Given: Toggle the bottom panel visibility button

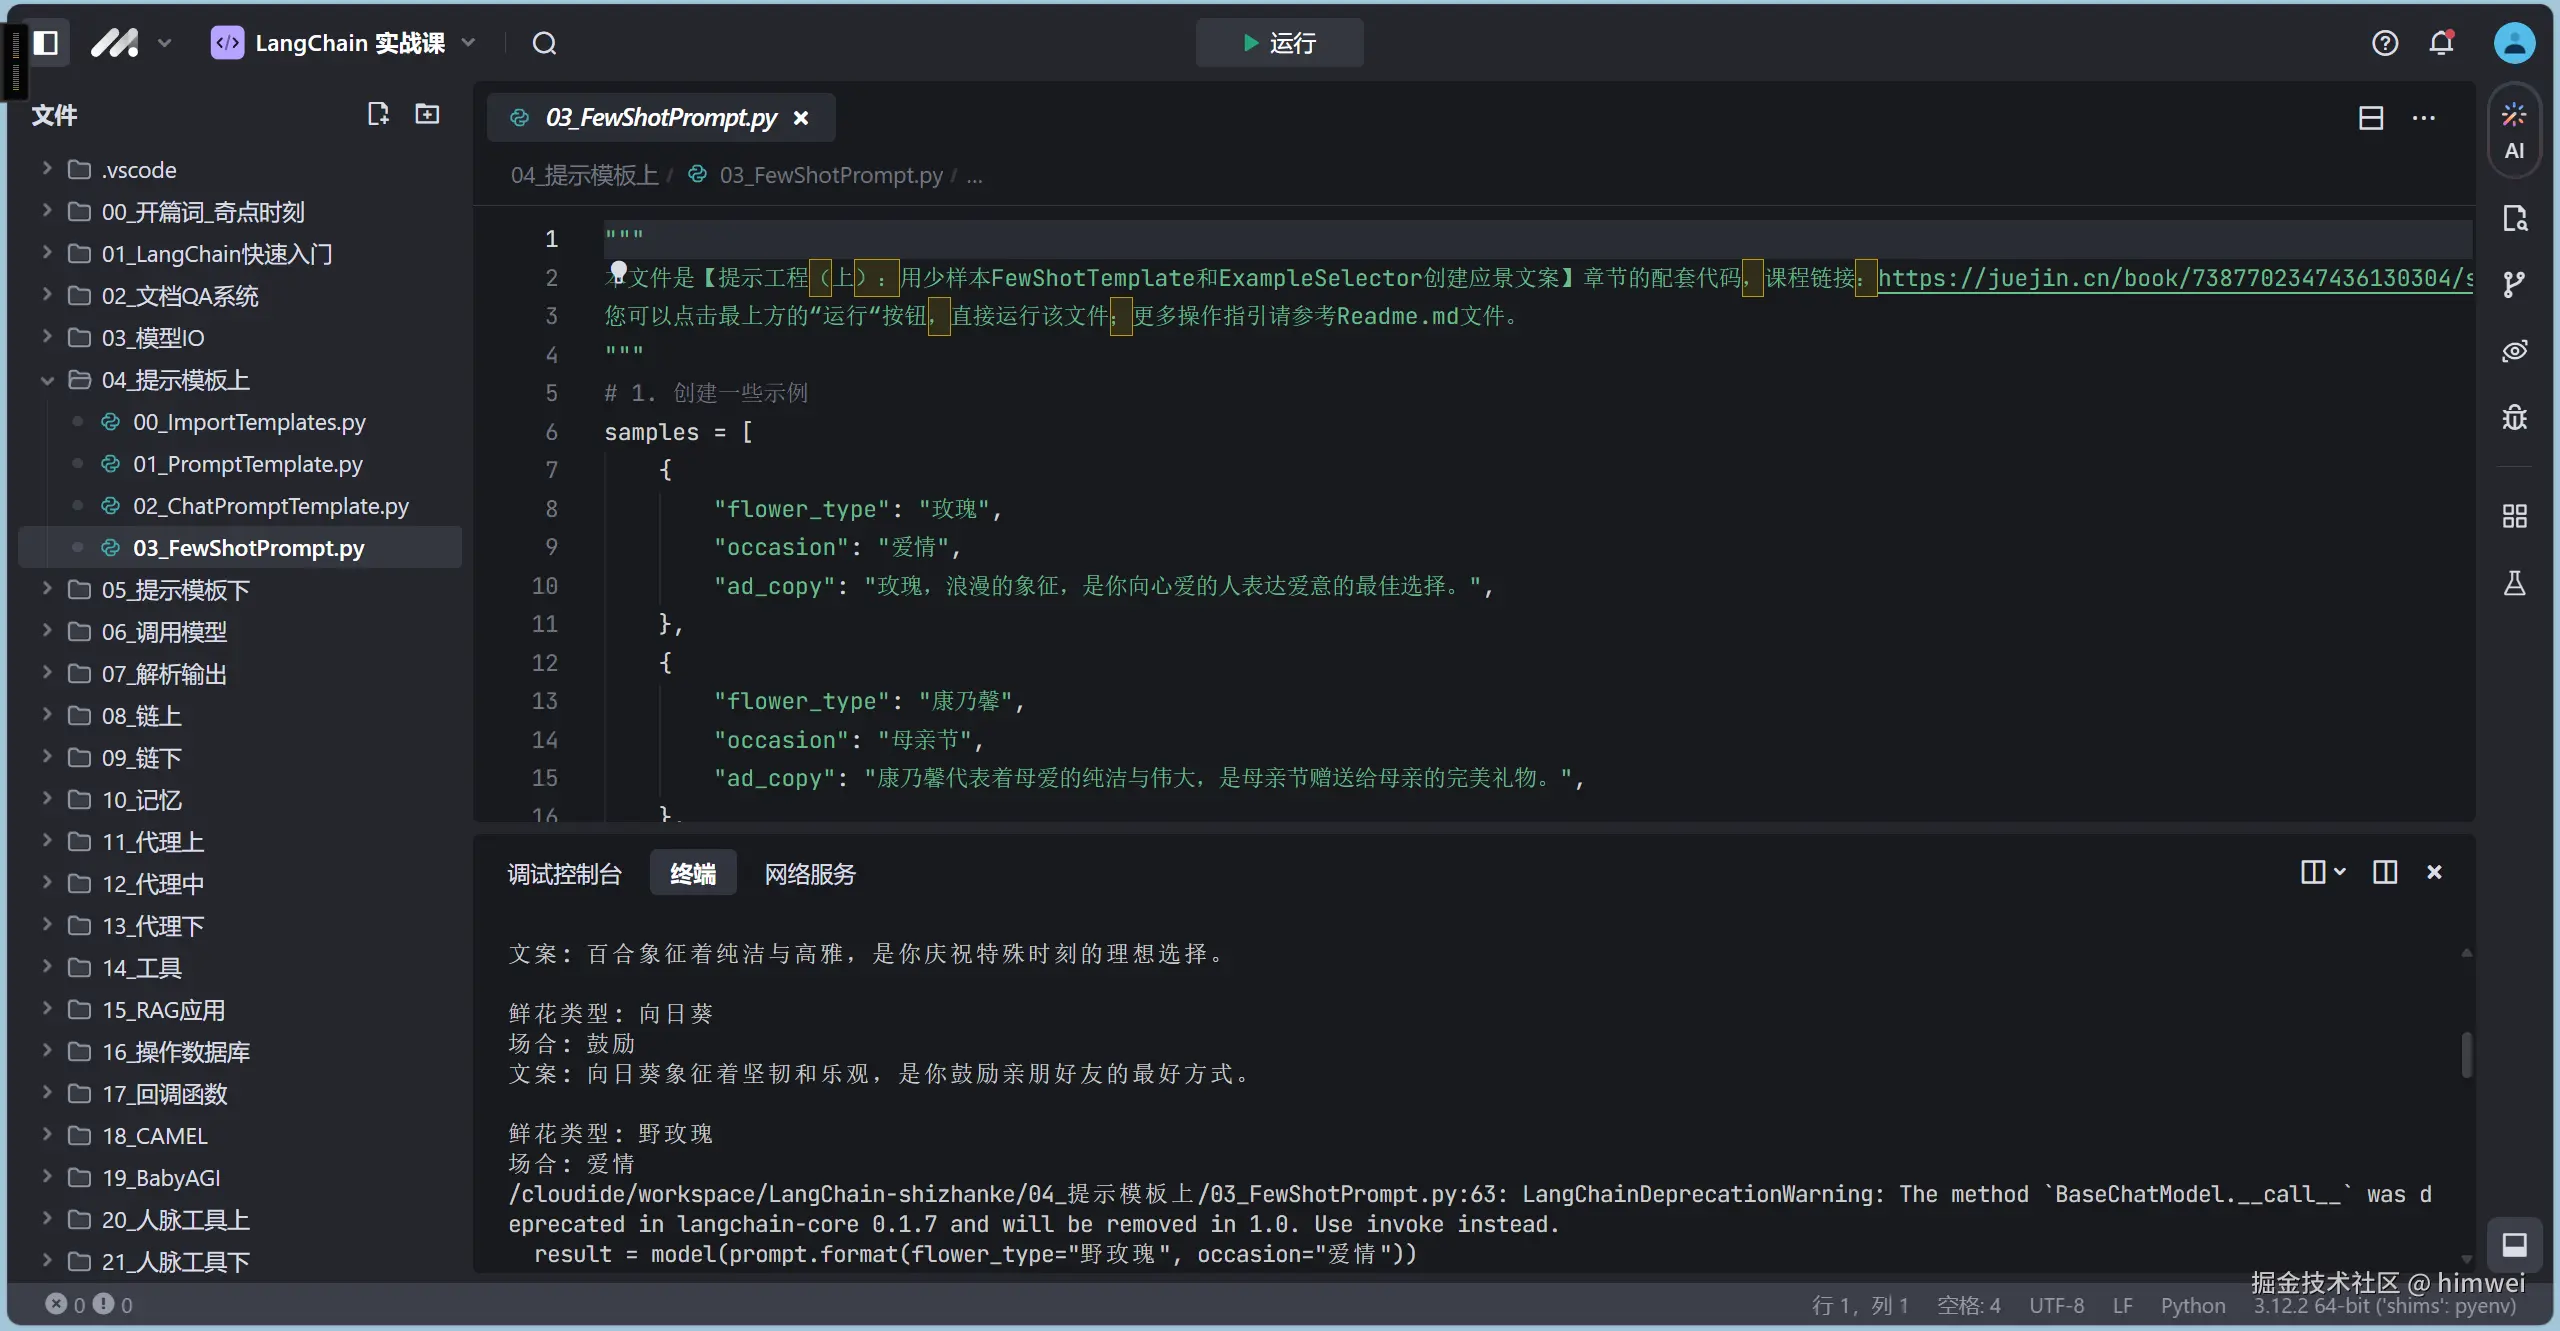Looking at the screenshot, I should (2514, 1244).
